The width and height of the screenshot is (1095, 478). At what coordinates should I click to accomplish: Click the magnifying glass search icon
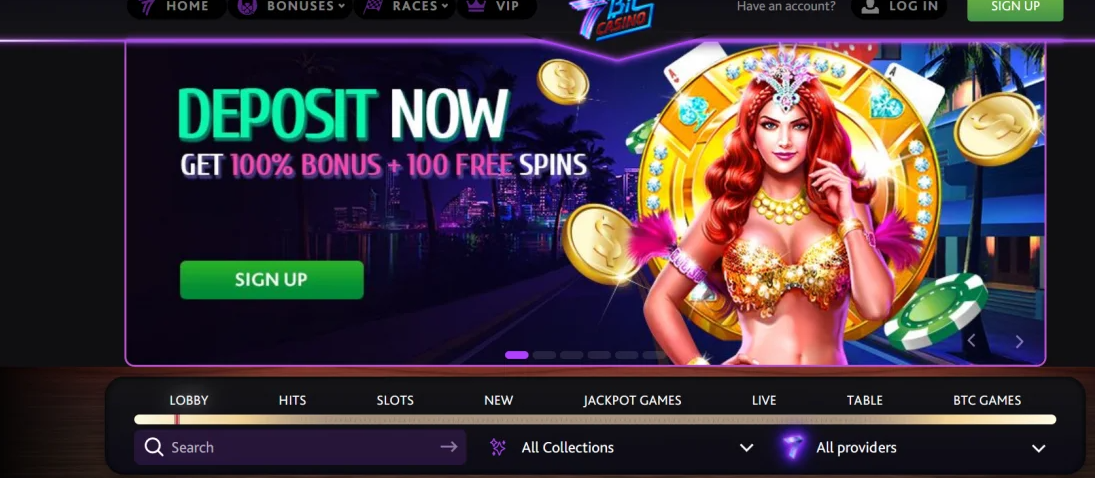154,447
